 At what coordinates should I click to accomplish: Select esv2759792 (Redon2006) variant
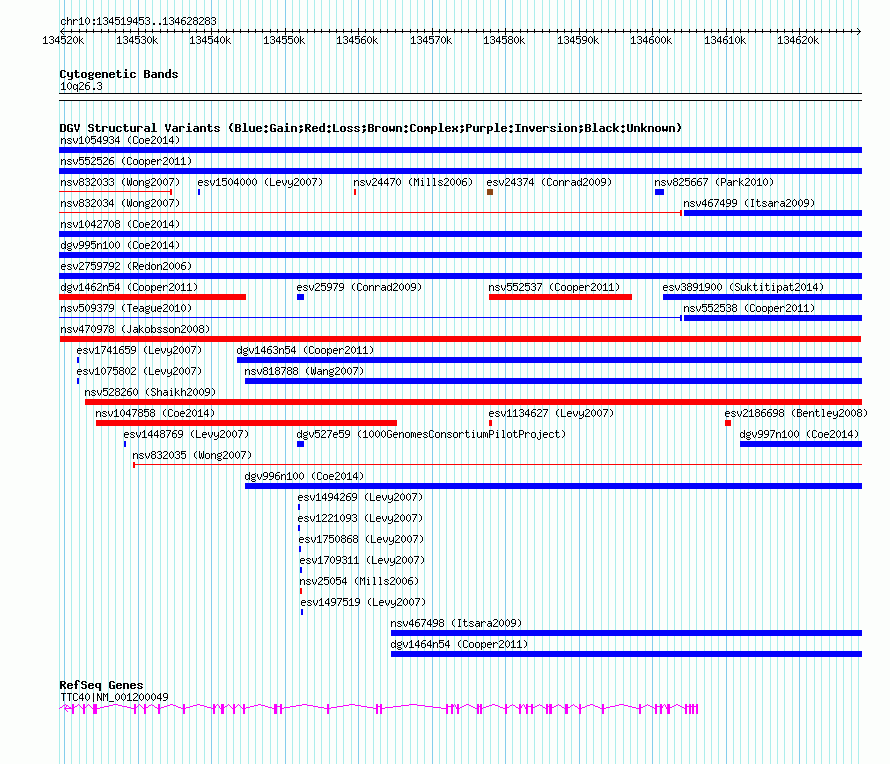click(126, 266)
